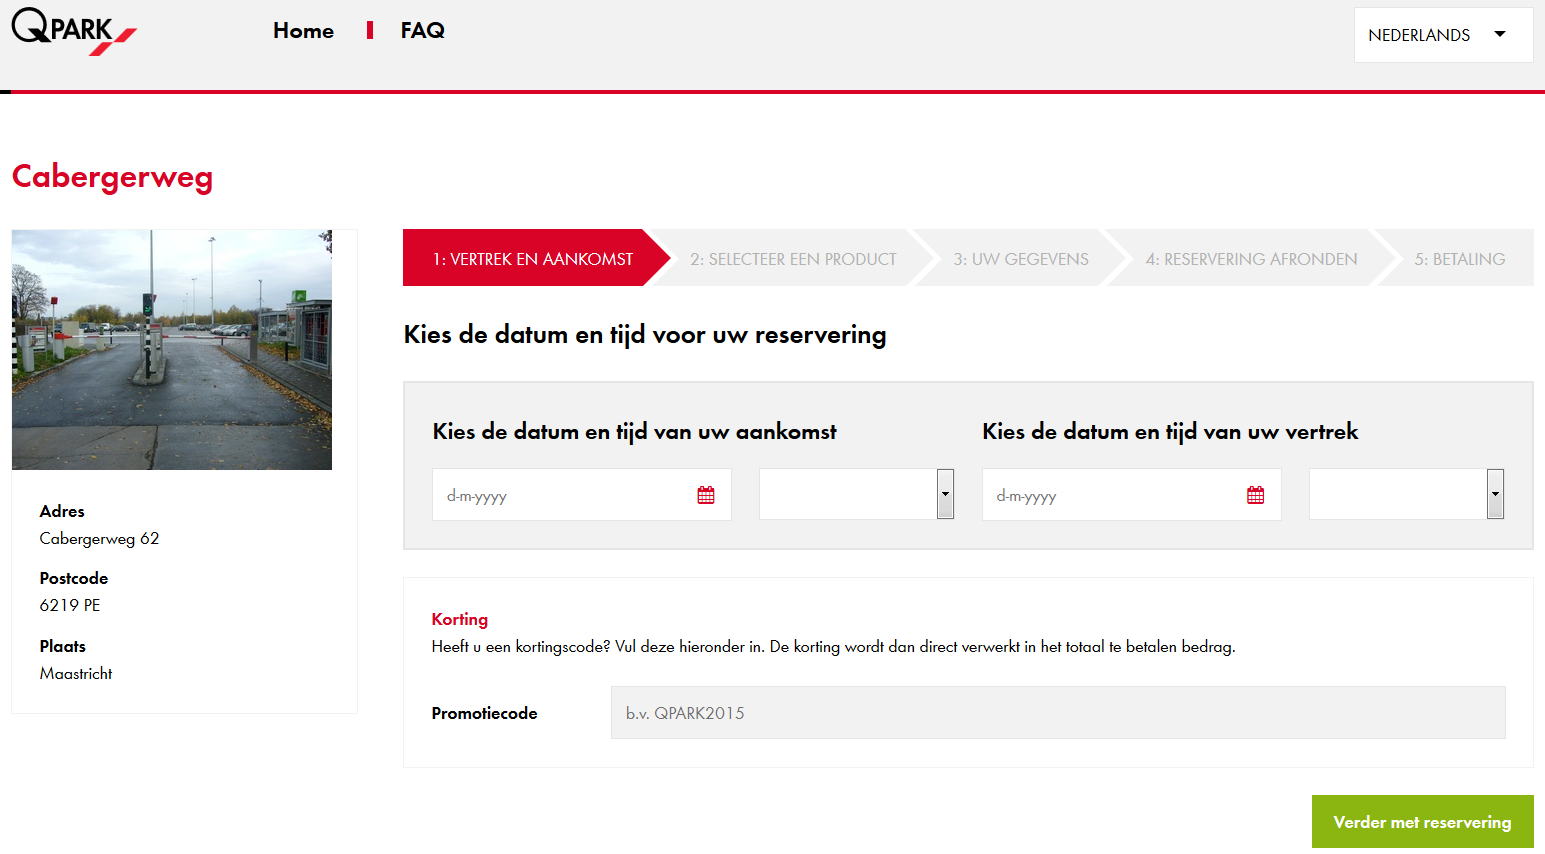Select step 4 Reservering Afronden
Viewport: 1545px width, 854px height.
pos(1251,259)
